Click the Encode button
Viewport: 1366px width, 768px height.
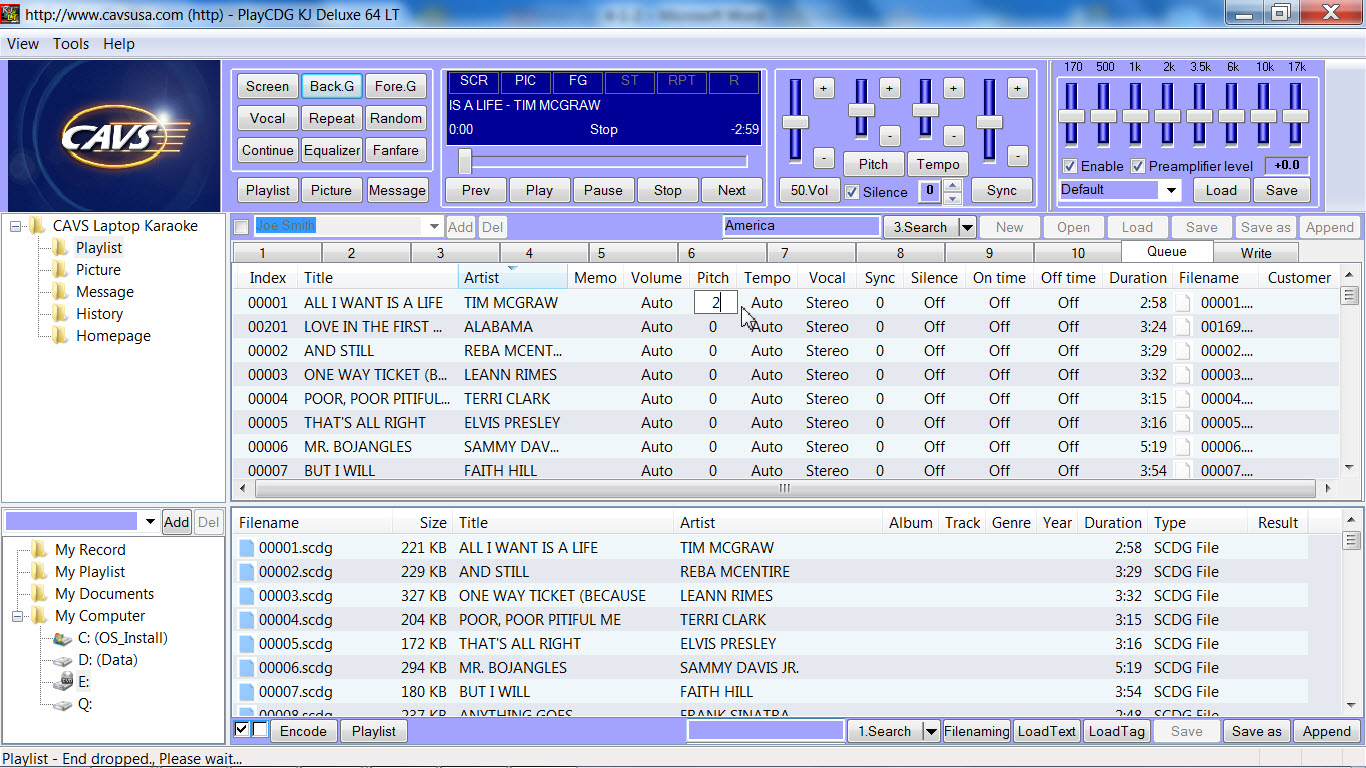click(x=303, y=731)
